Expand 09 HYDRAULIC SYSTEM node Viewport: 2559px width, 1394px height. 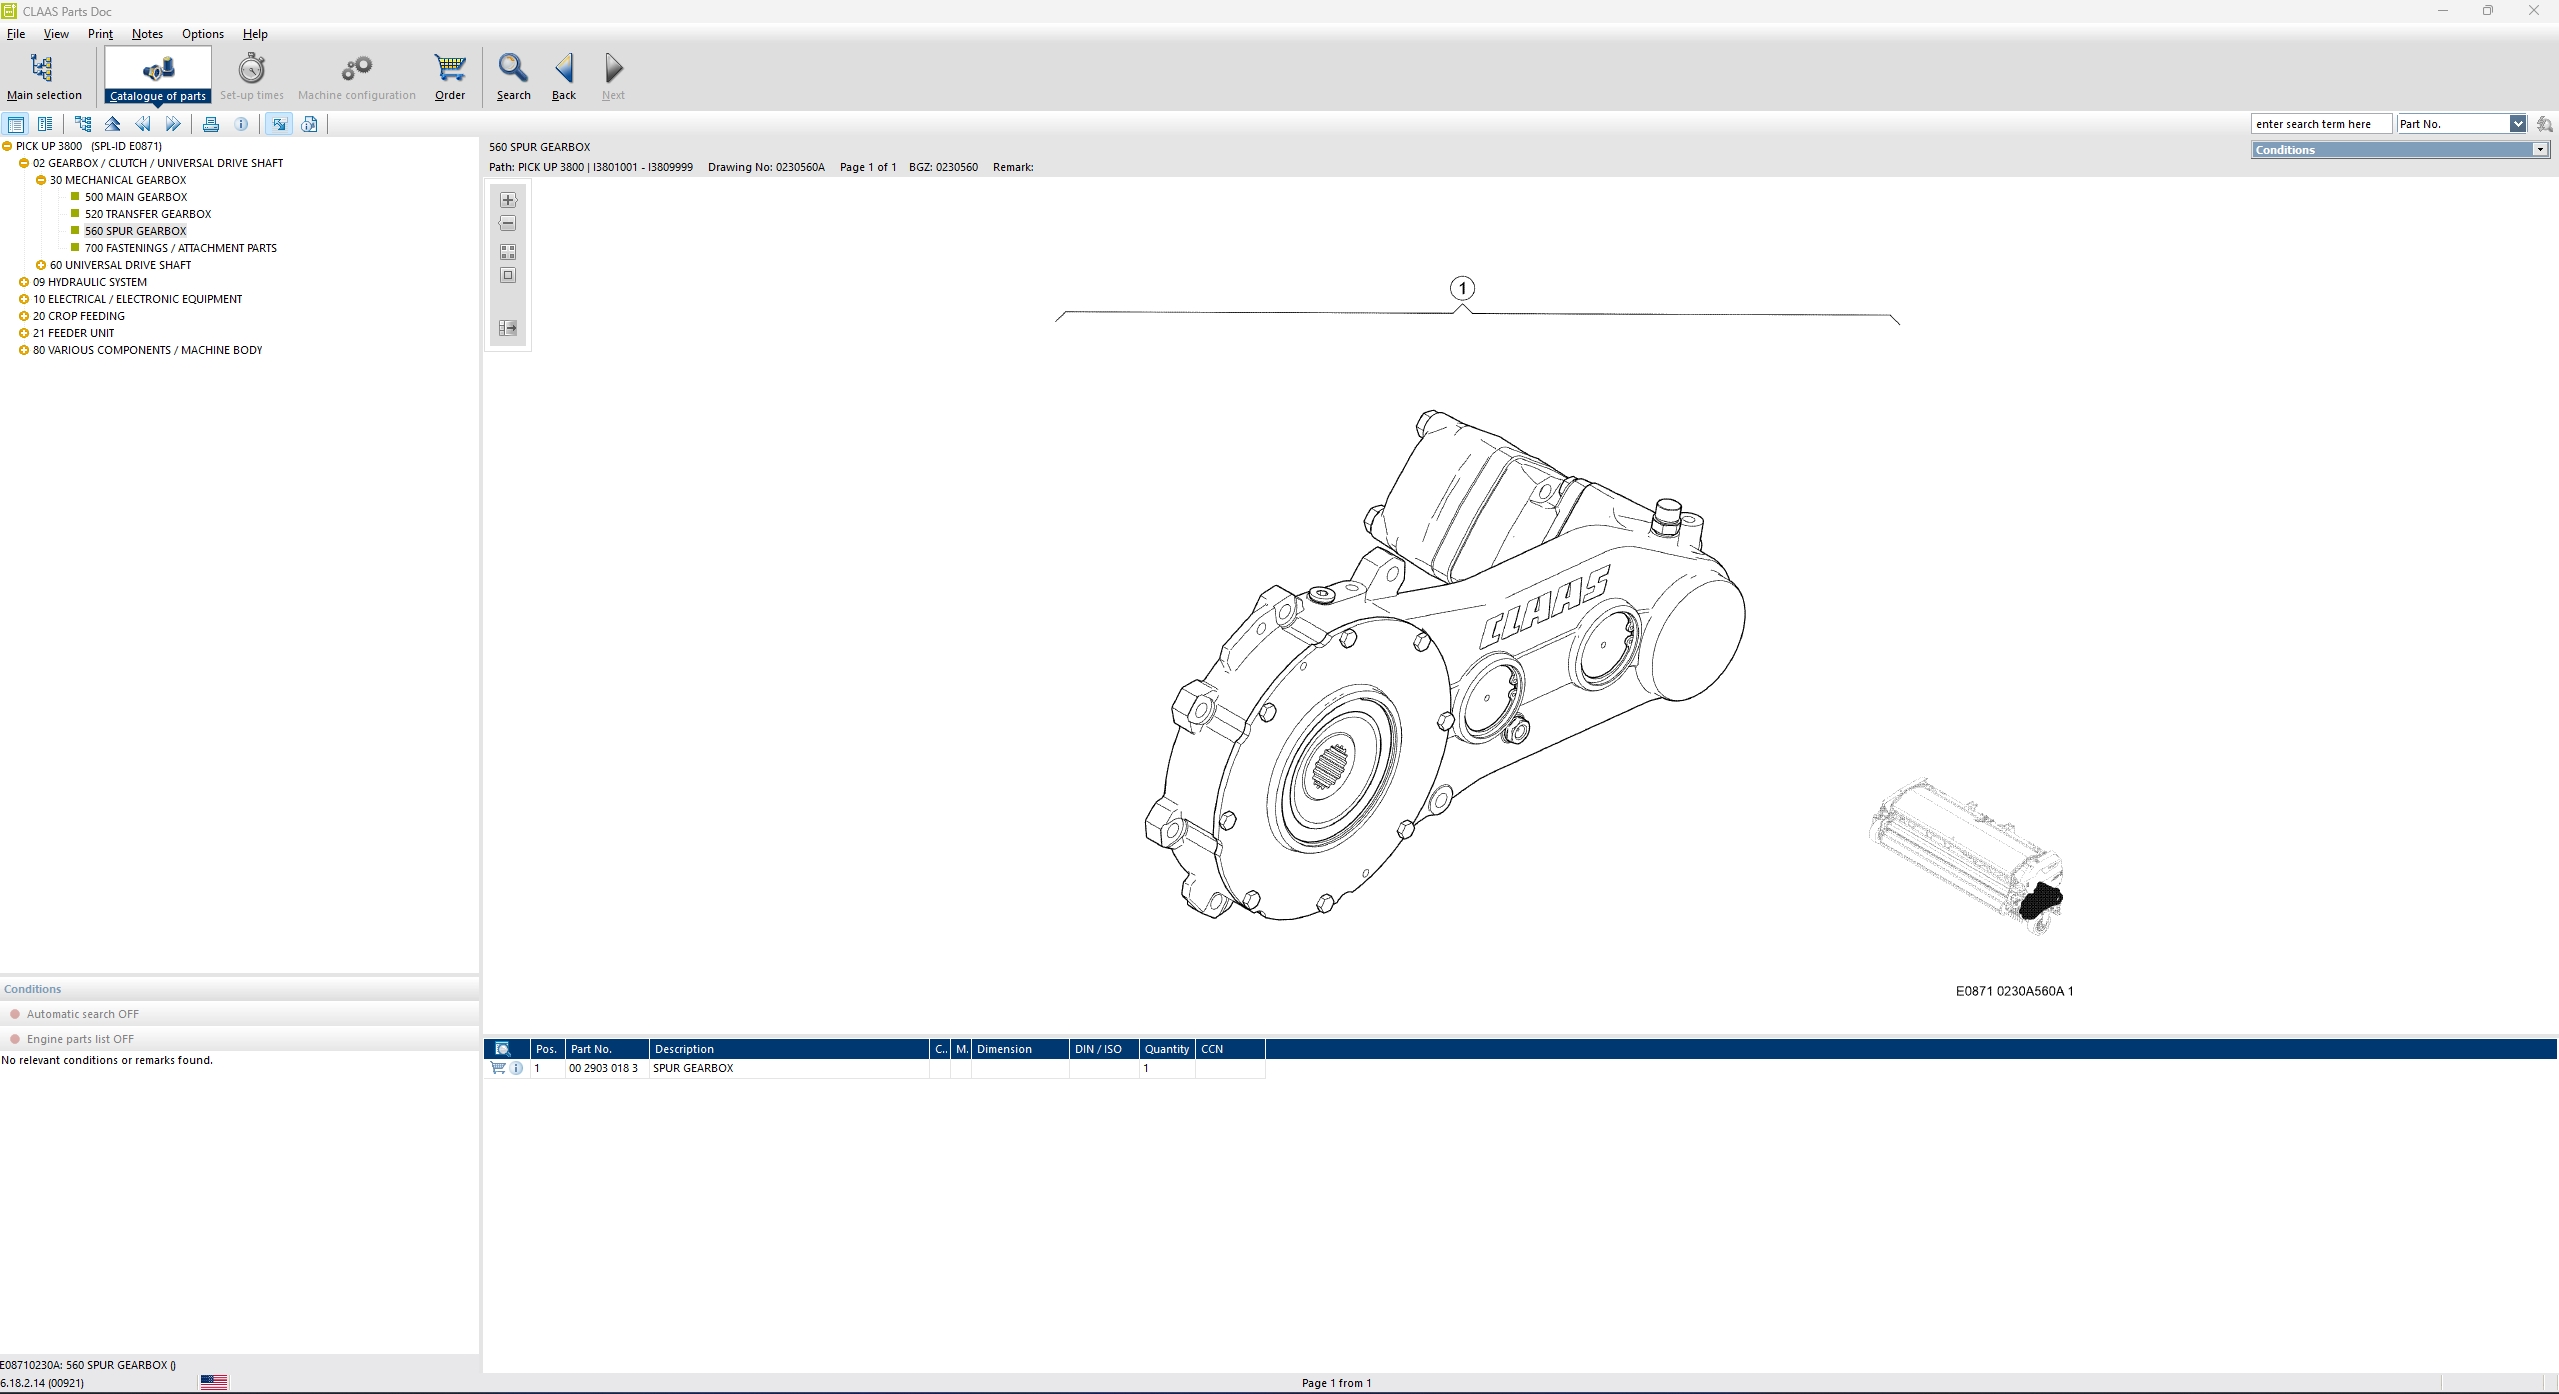point(24,282)
